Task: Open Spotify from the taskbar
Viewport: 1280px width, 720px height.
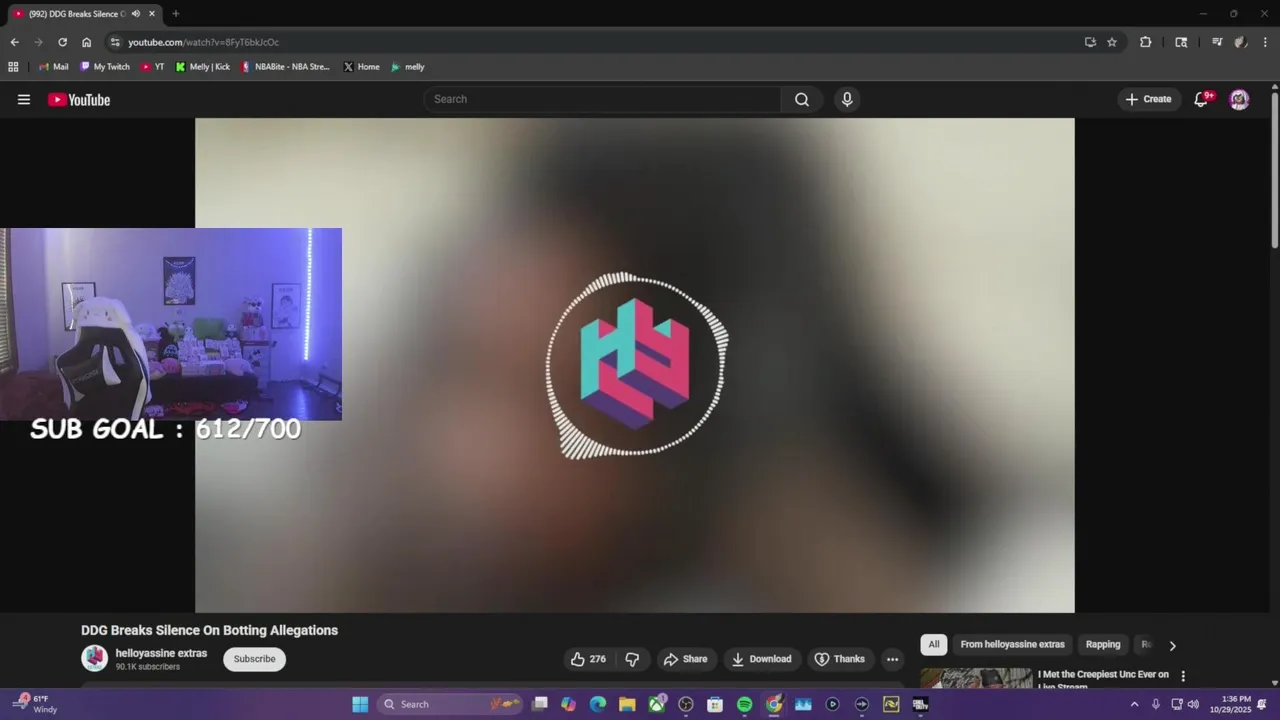Action: [744, 704]
